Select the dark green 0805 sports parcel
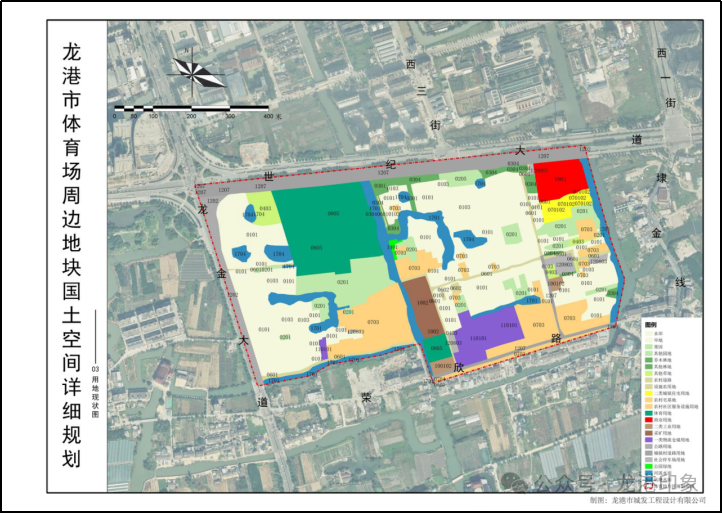The width and height of the screenshot is (722, 513). [x=327, y=226]
